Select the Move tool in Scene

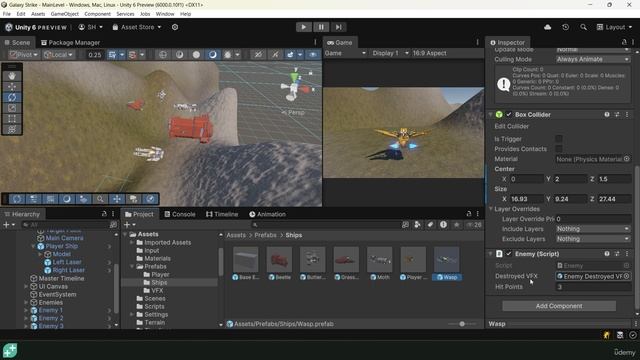click(12, 87)
